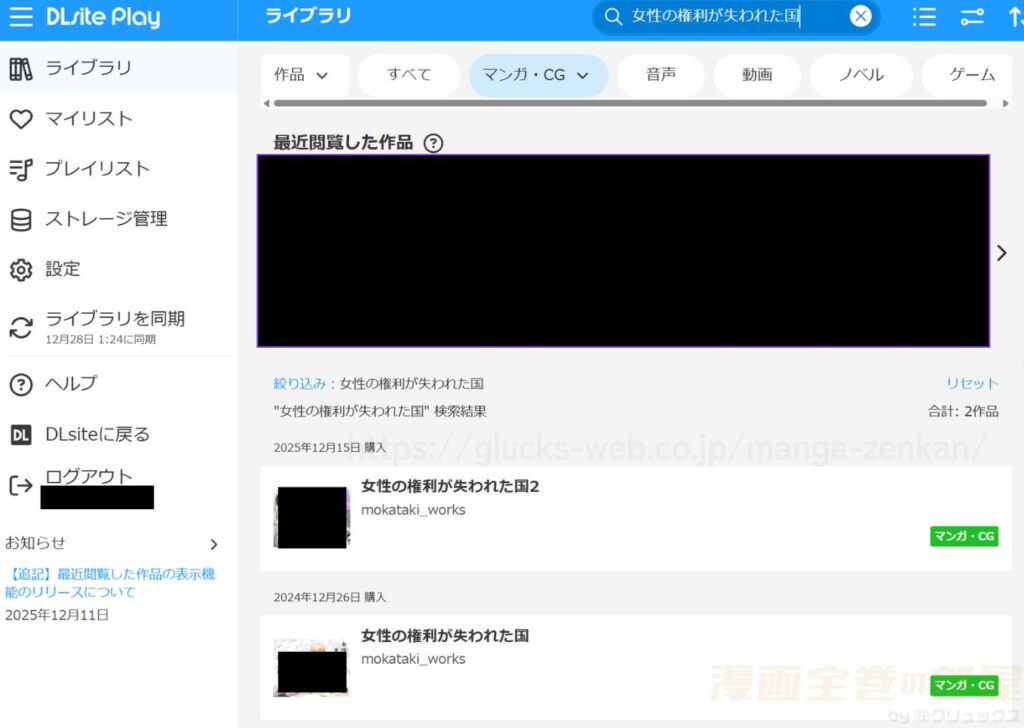Screen dimensions: 1024x728
Task: Return to DLsite via the DL icon
Action: [x=21, y=435]
